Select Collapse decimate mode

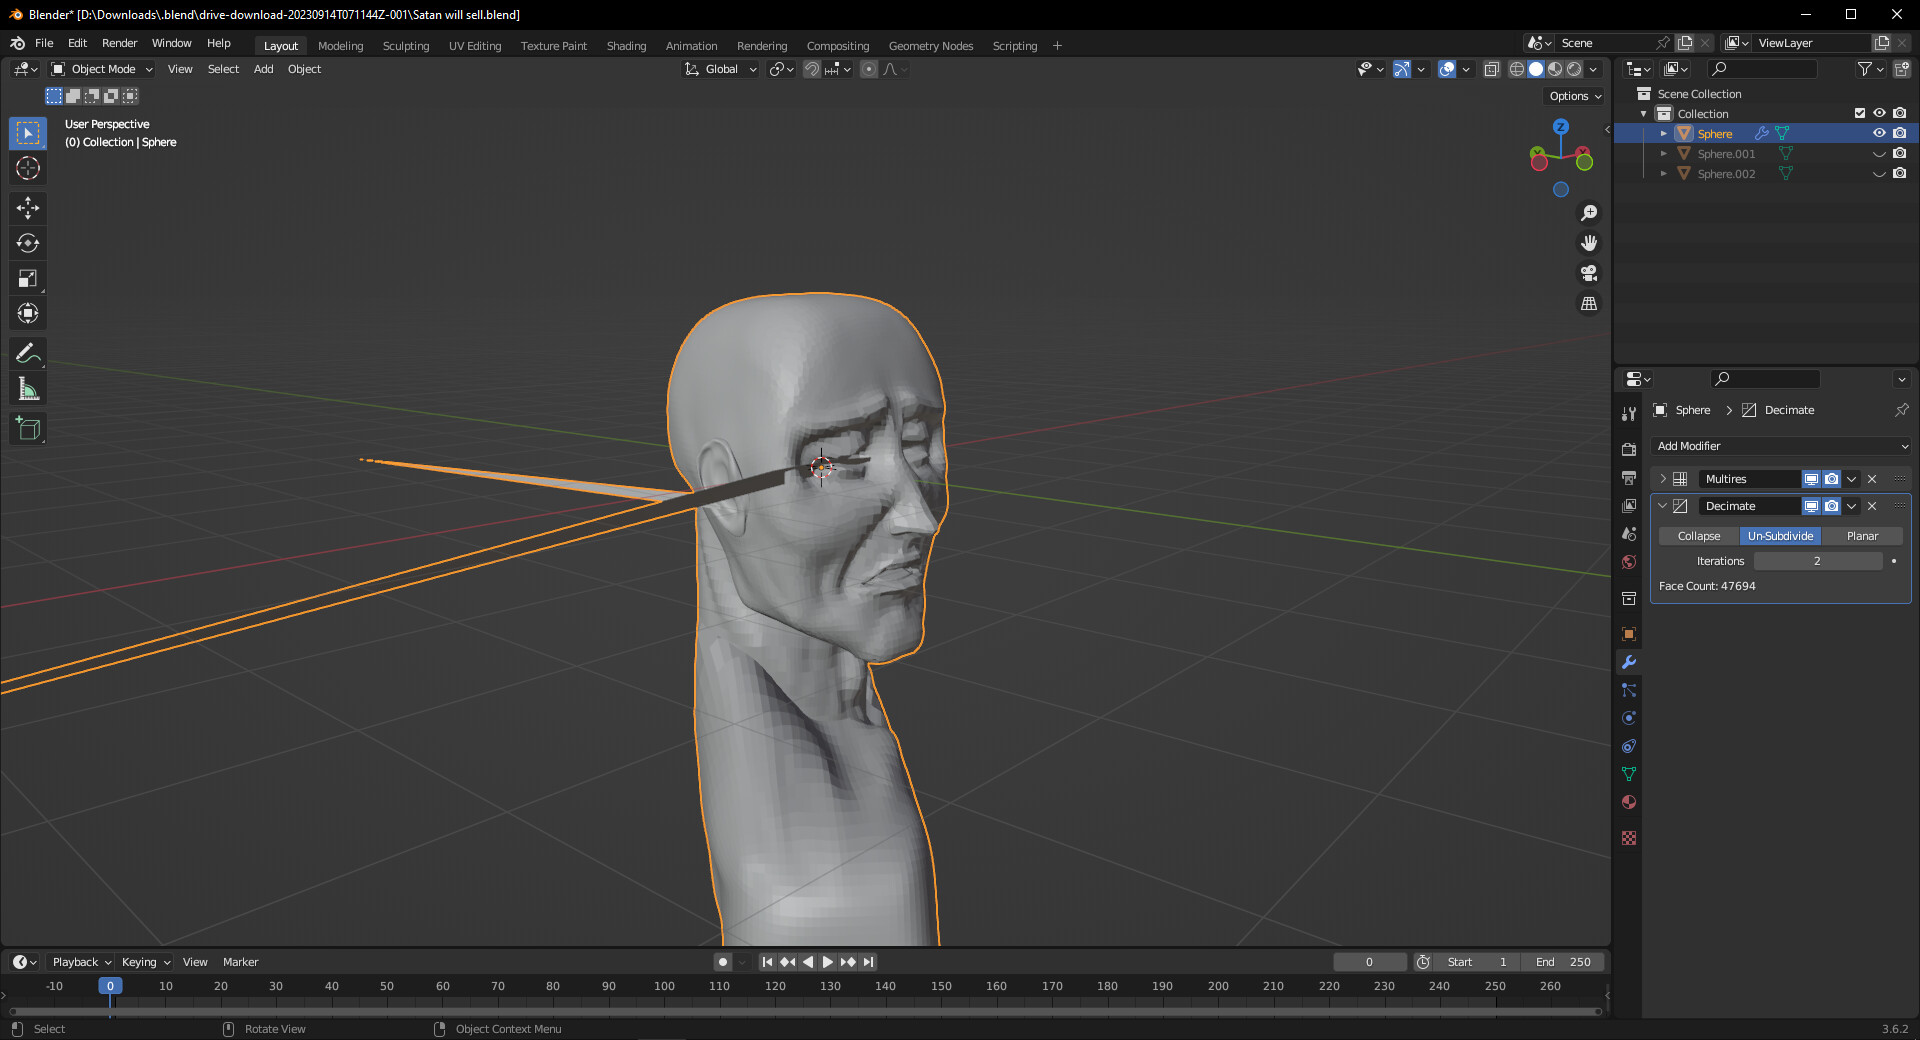point(1699,536)
